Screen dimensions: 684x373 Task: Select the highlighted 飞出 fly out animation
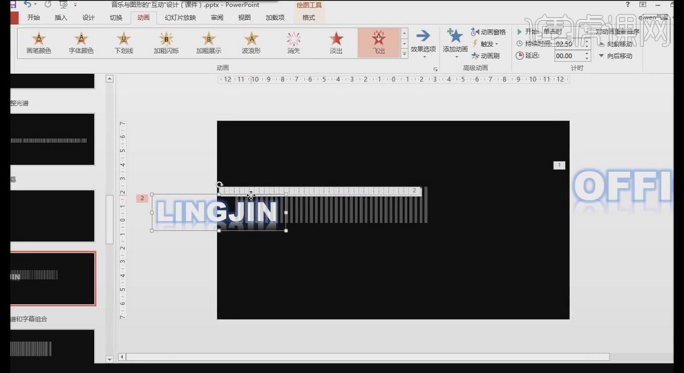pos(378,43)
